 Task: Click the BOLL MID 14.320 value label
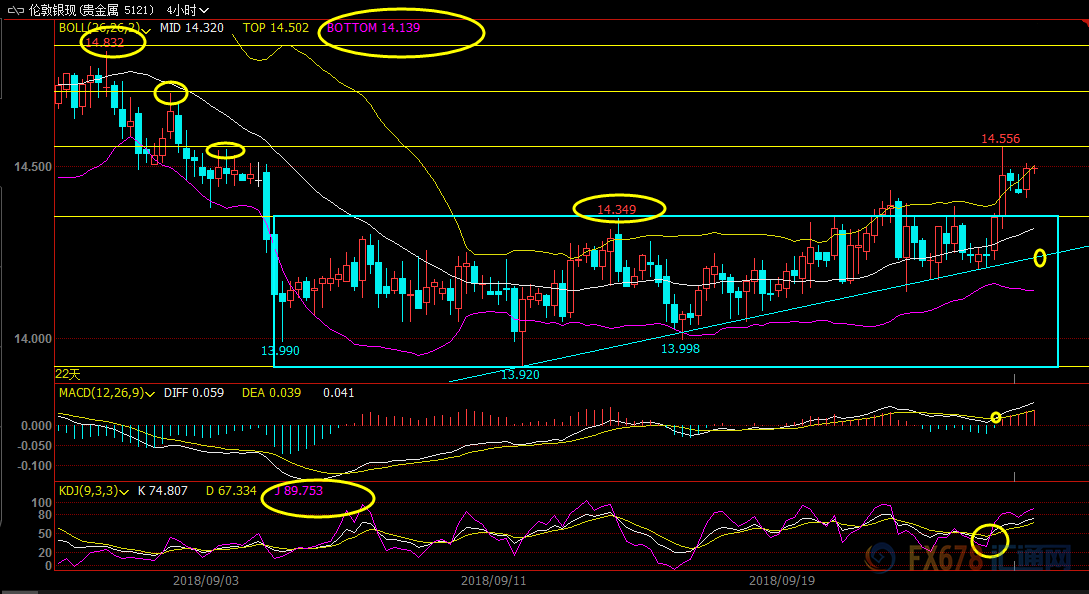[192, 28]
